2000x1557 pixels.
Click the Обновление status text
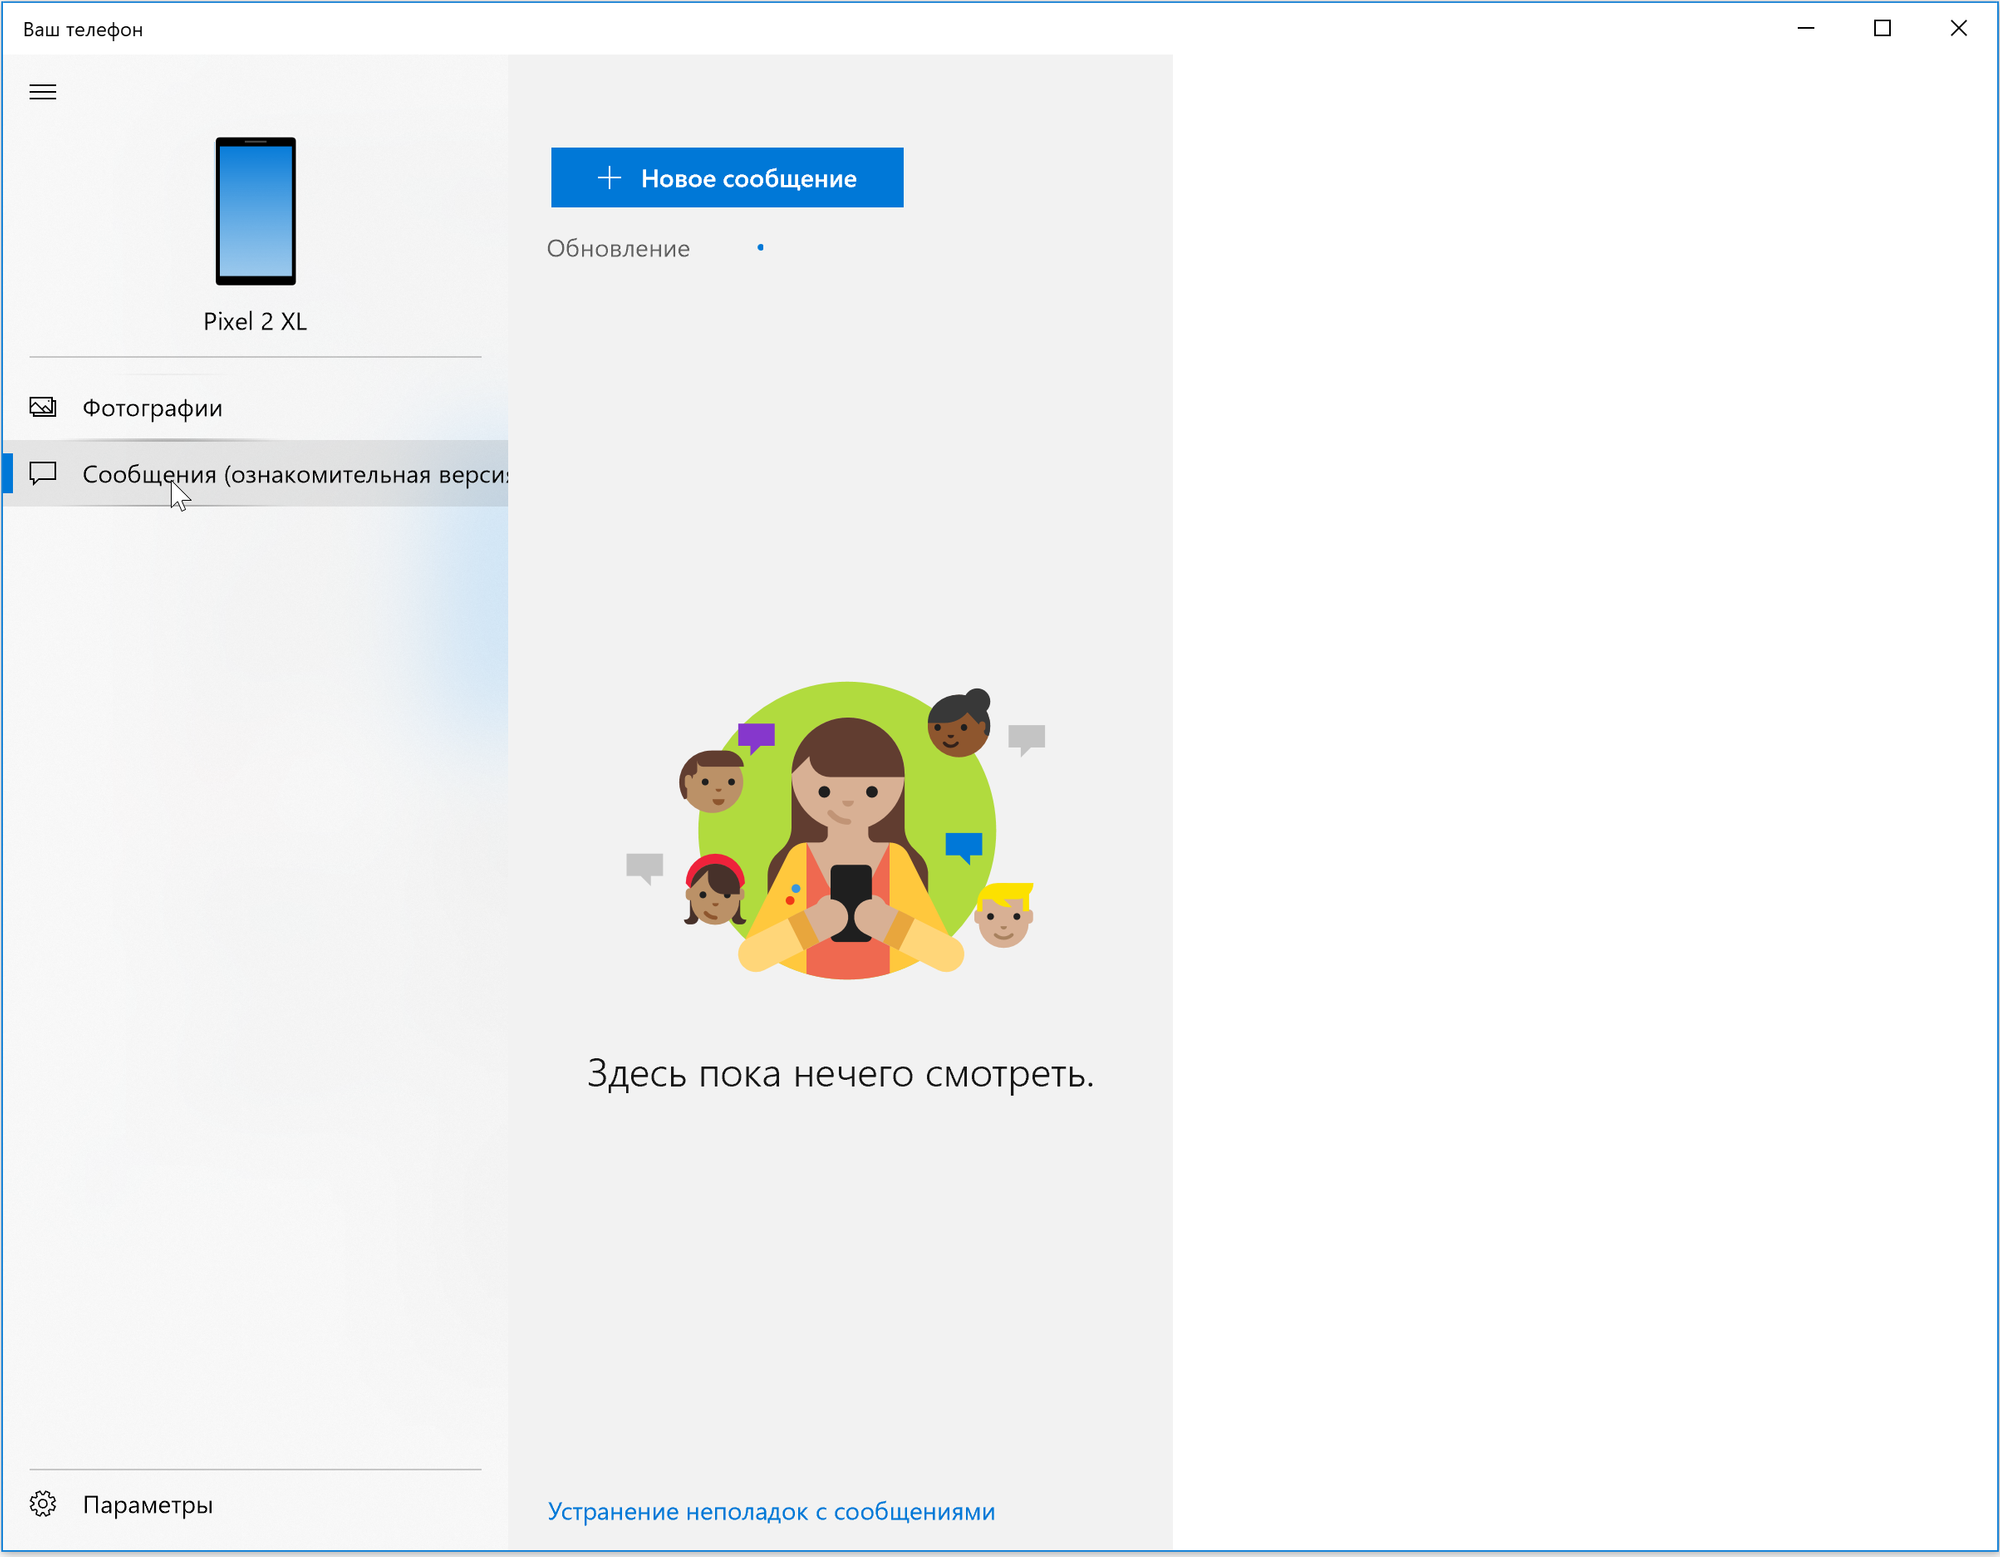pos(618,249)
